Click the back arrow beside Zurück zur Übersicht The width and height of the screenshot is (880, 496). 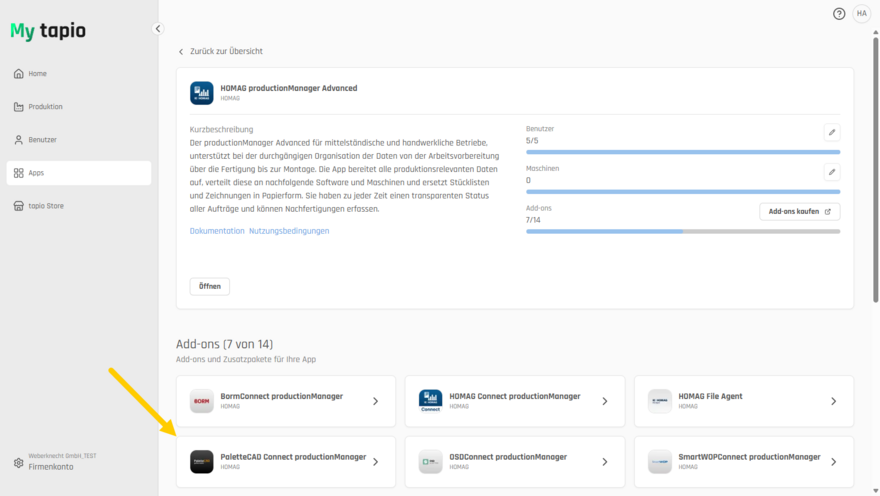[181, 52]
